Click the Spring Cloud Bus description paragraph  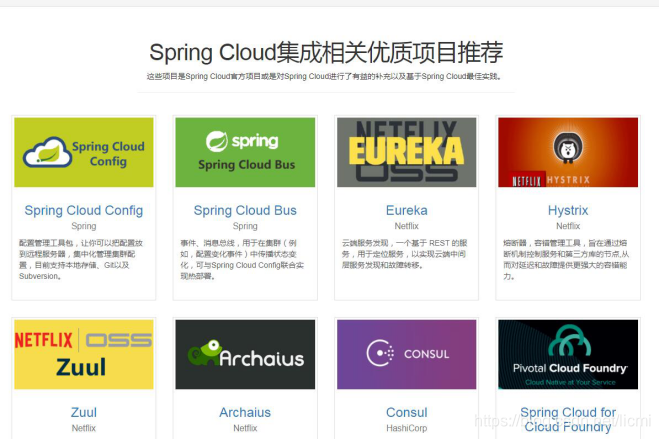coord(242,260)
